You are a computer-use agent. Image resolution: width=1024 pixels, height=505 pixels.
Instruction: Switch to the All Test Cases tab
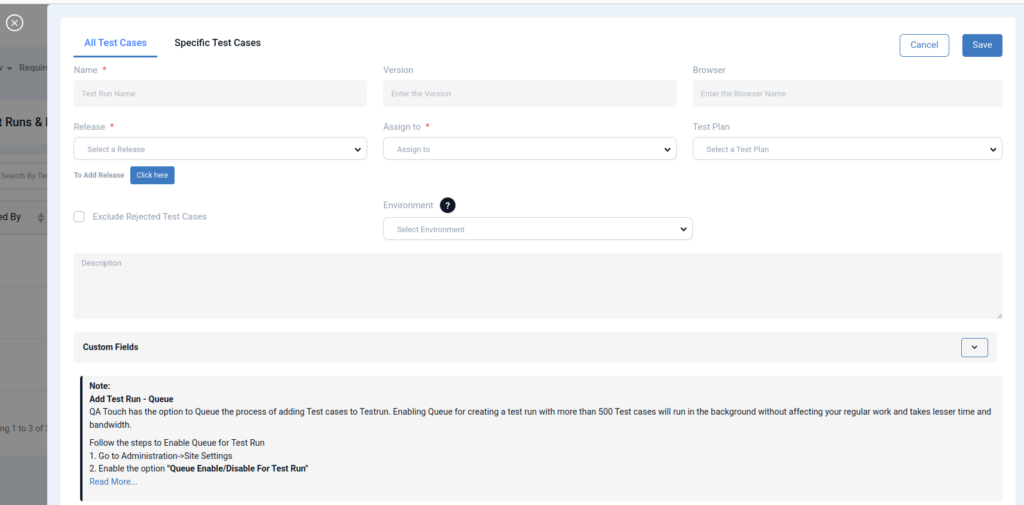click(115, 43)
